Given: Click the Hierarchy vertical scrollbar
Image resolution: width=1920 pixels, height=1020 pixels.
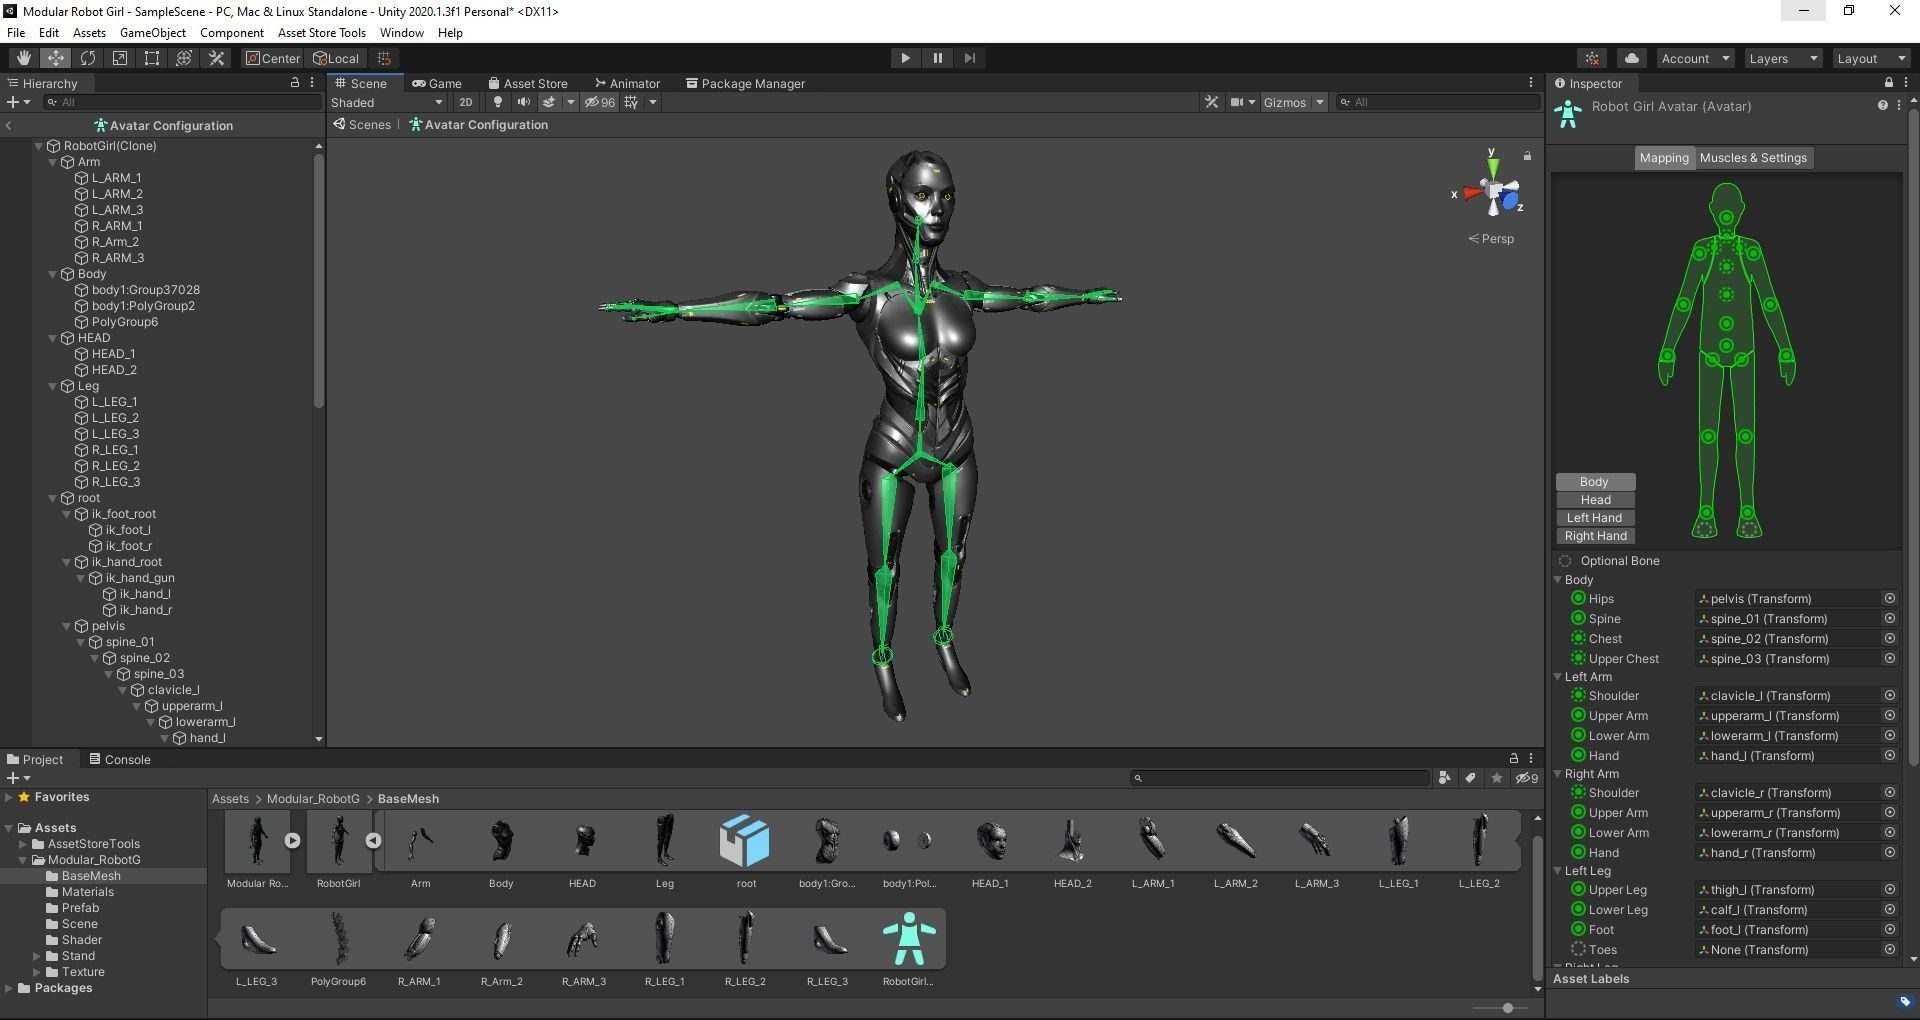Looking at the screenshot, I should click(x=319, y=280).
